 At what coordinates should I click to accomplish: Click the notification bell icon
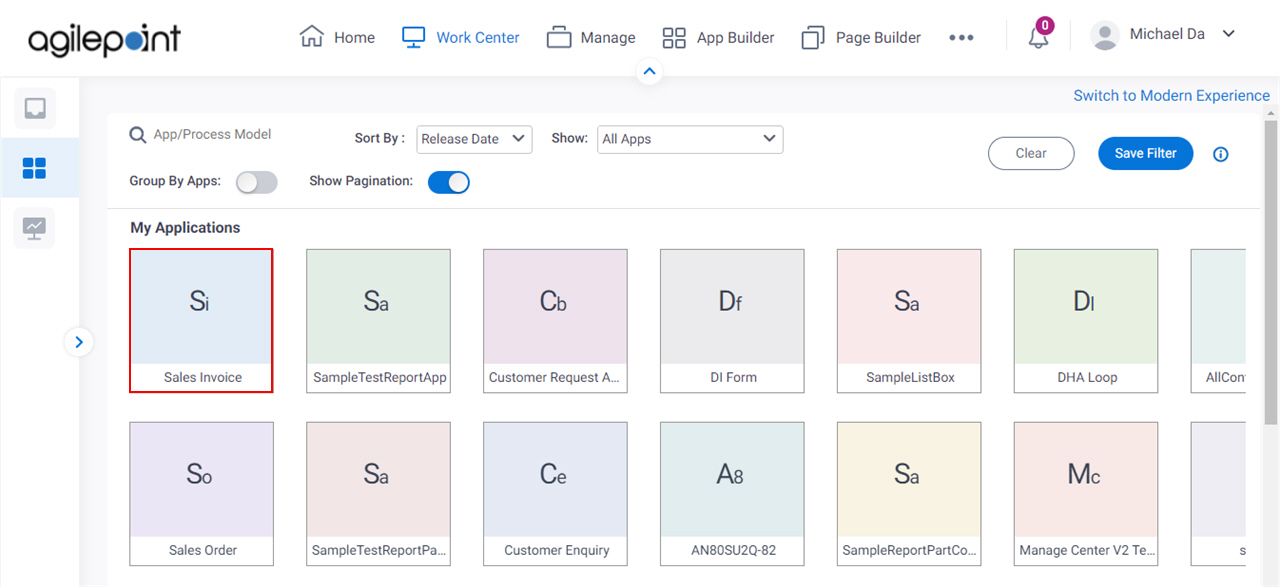pyautogui.click(x=1039, y=37)
